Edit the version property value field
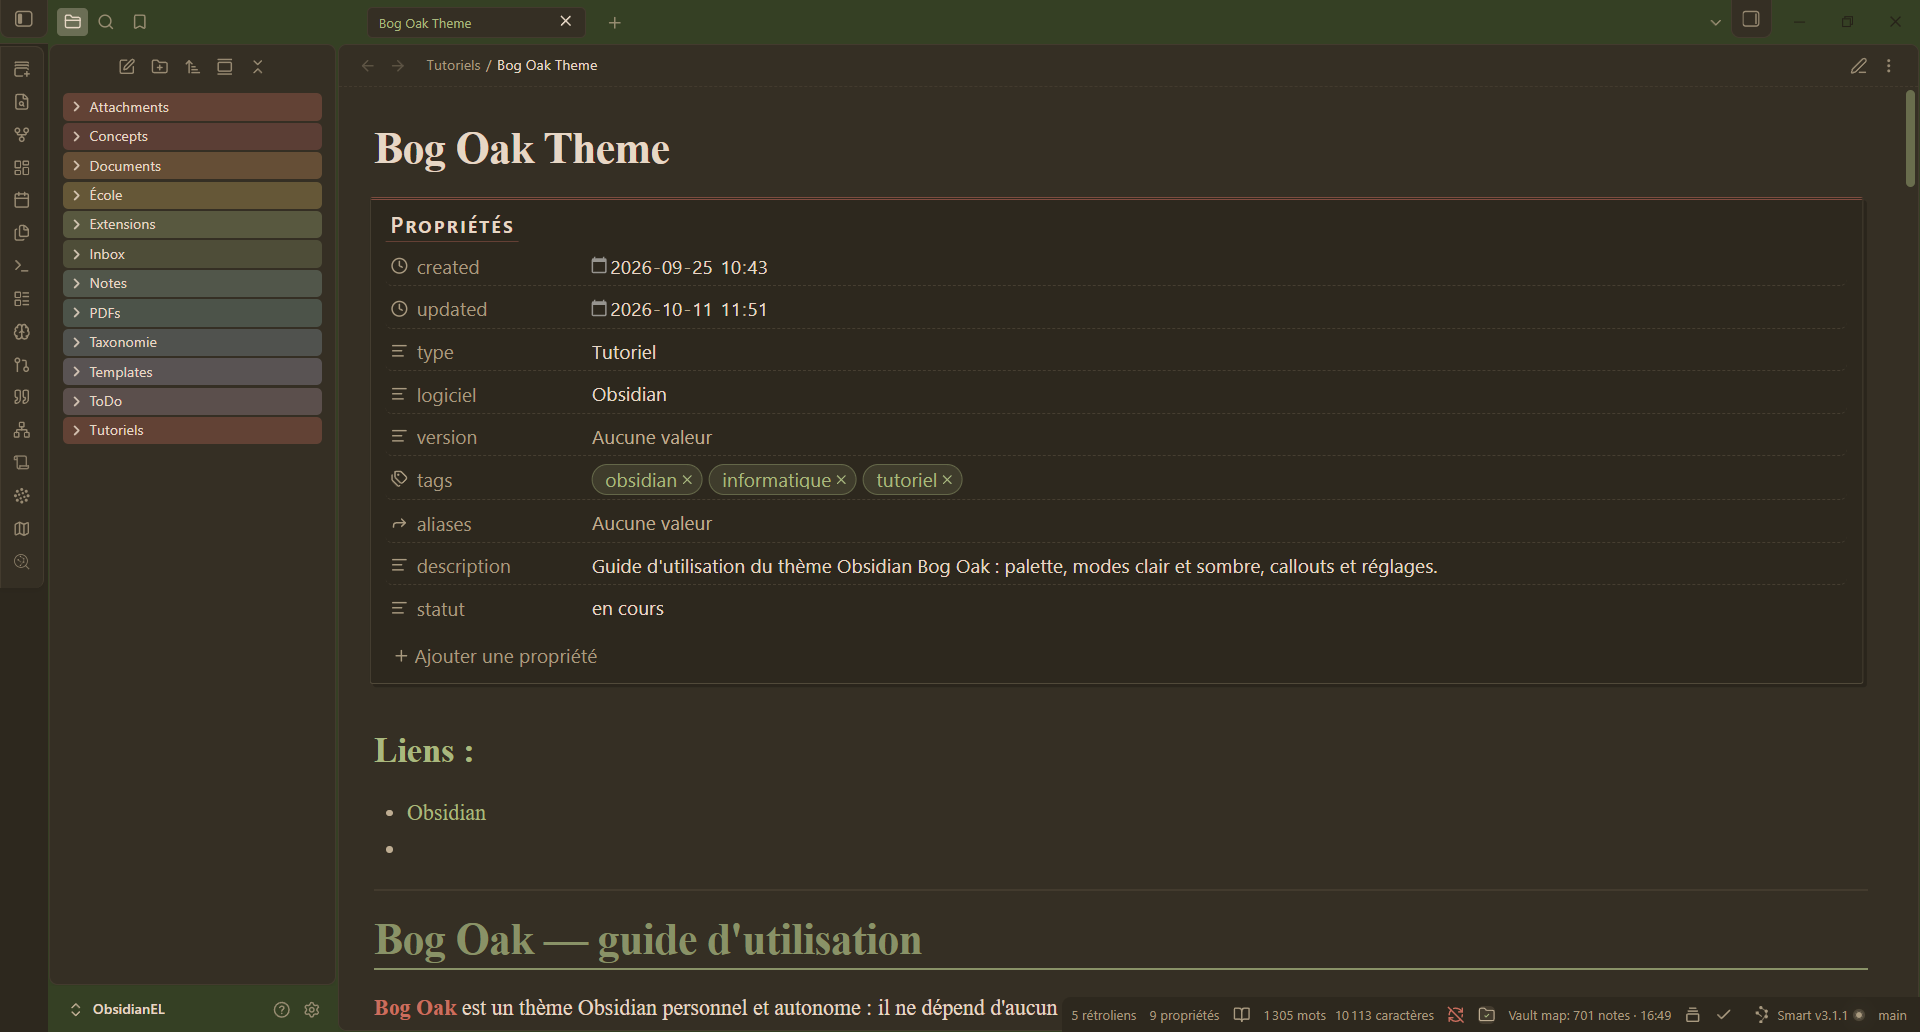 [x=1215, y=438]
